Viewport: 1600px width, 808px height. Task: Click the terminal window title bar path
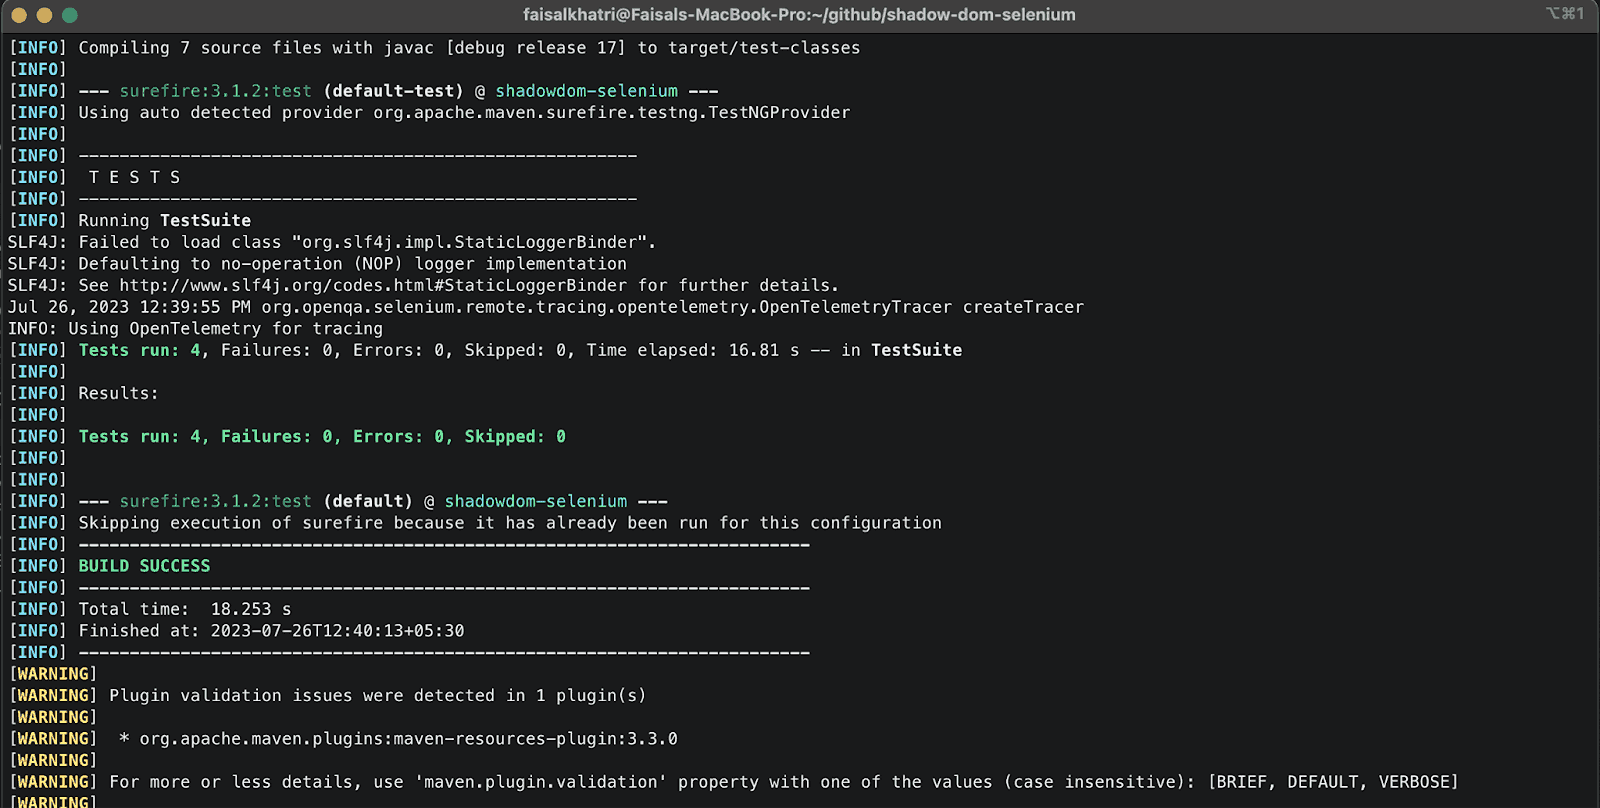(x=800, y=14)
